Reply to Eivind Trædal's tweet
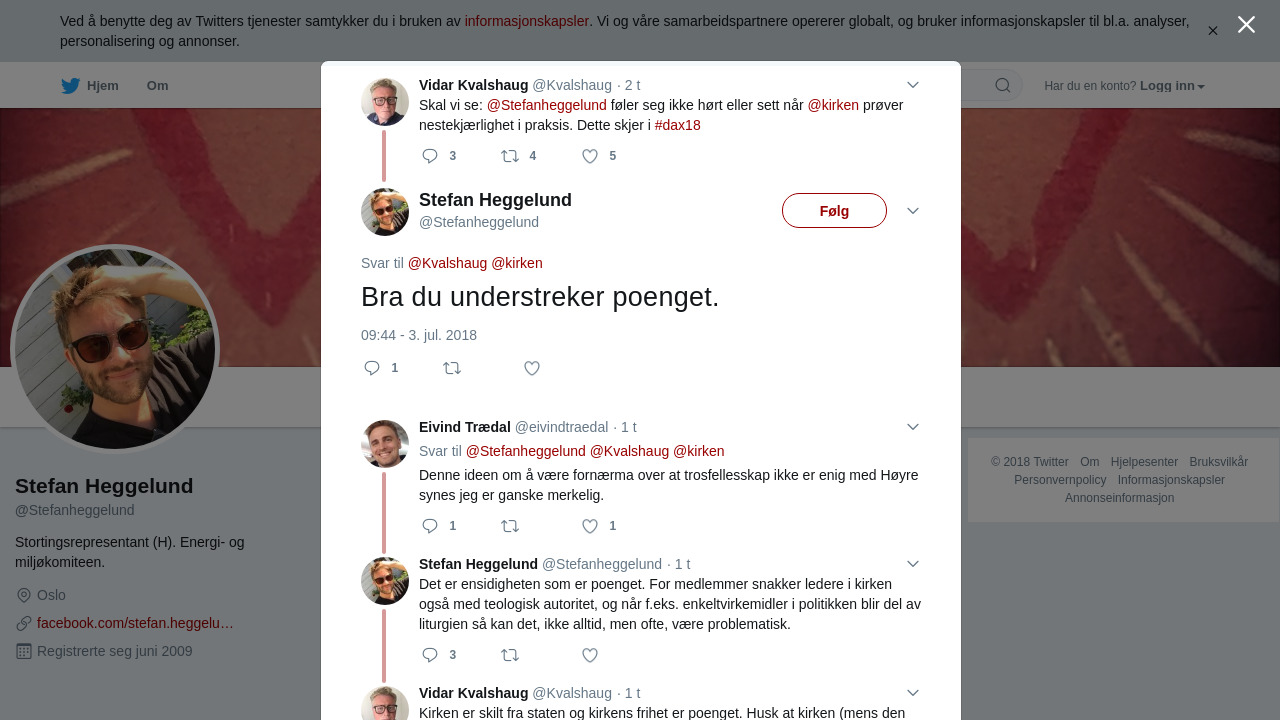The width and height of the screenshot is (1280, 720). click(430, 526)
